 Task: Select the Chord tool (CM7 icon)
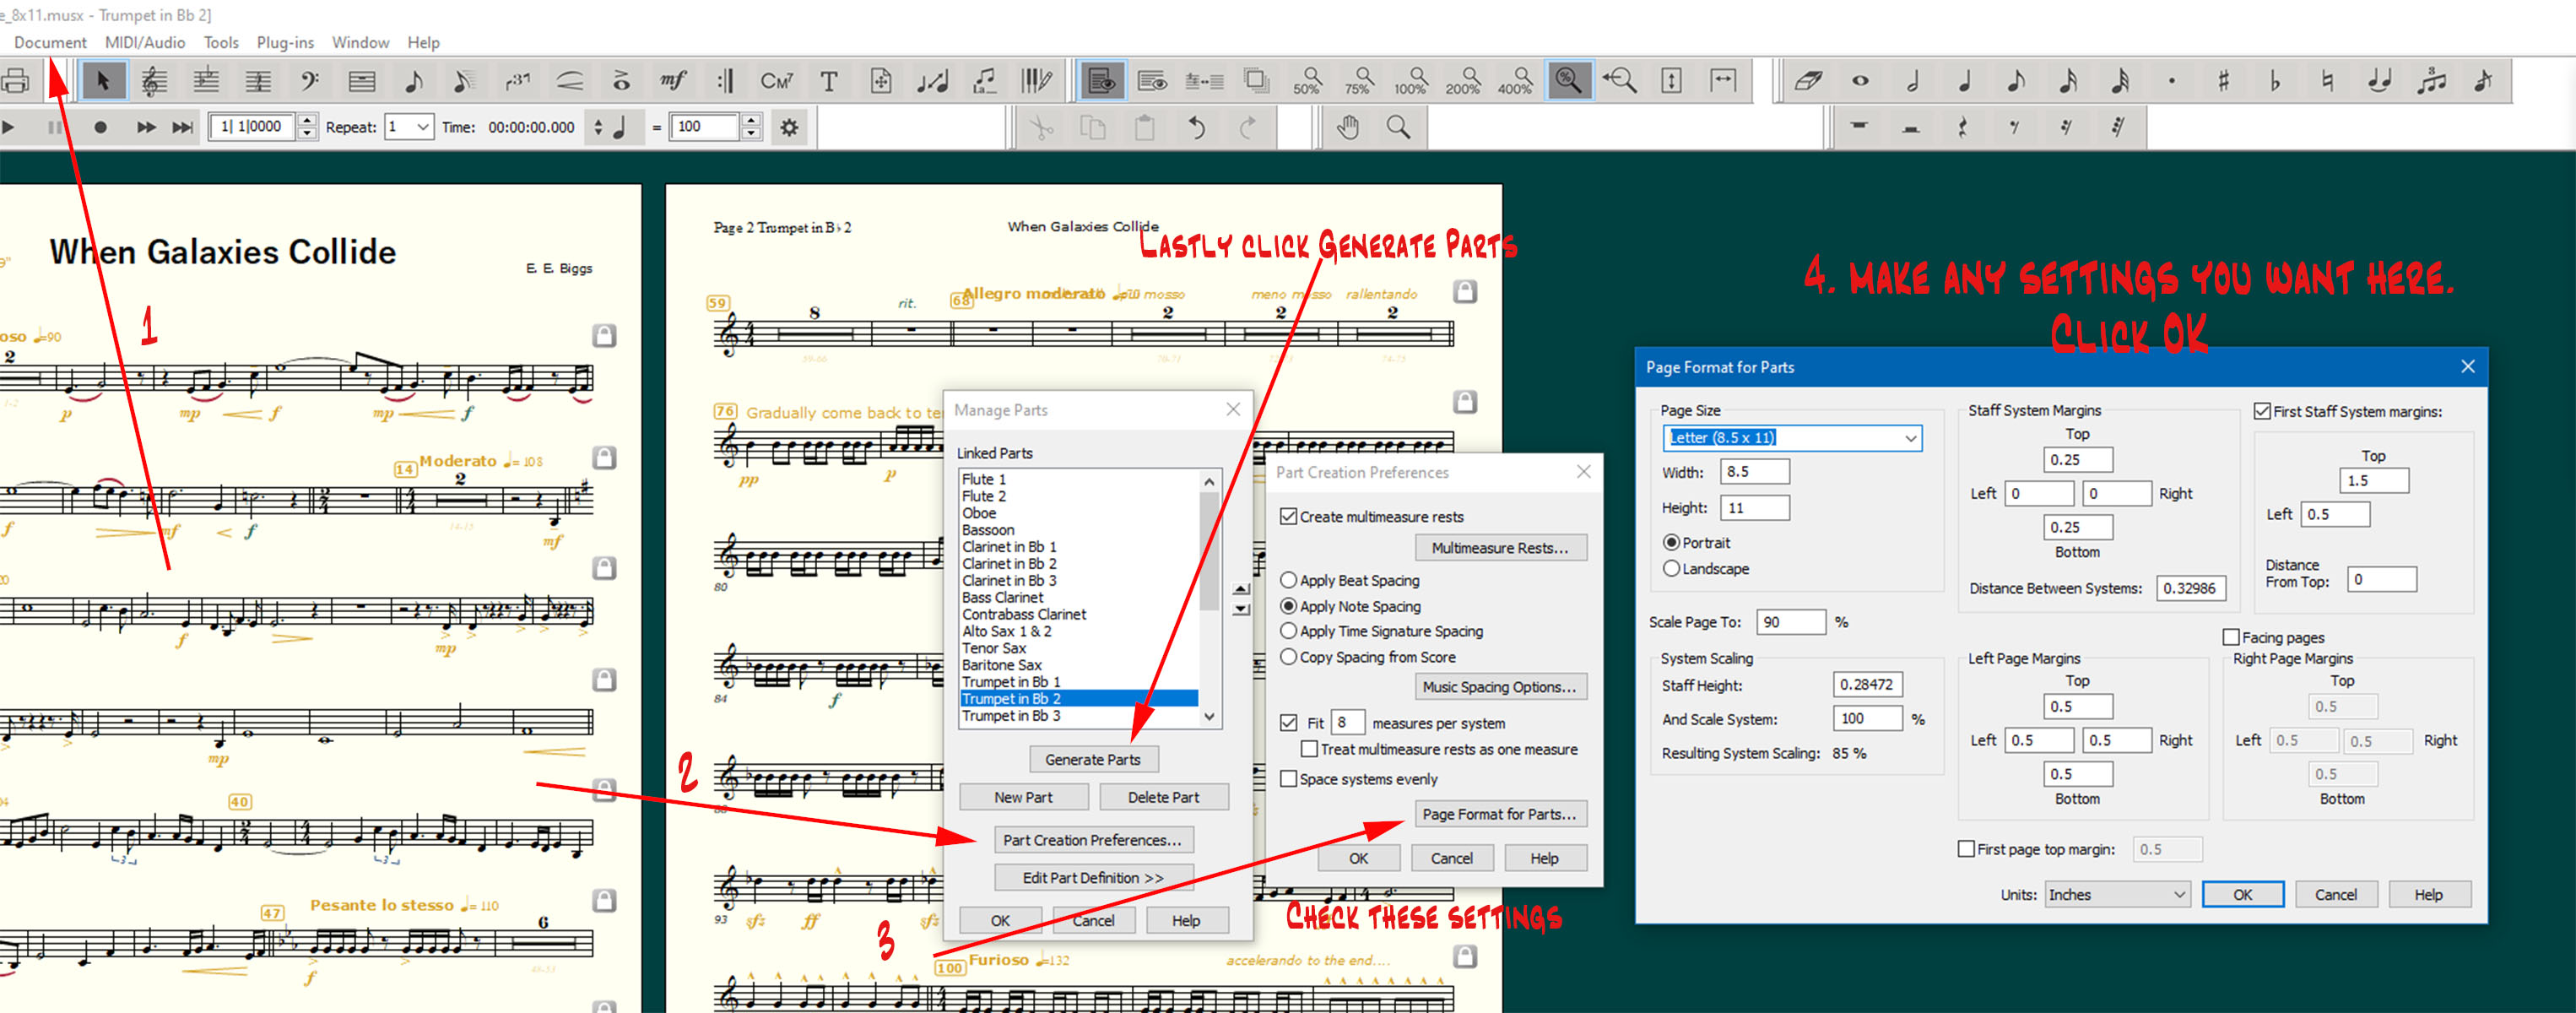(776, 81)
